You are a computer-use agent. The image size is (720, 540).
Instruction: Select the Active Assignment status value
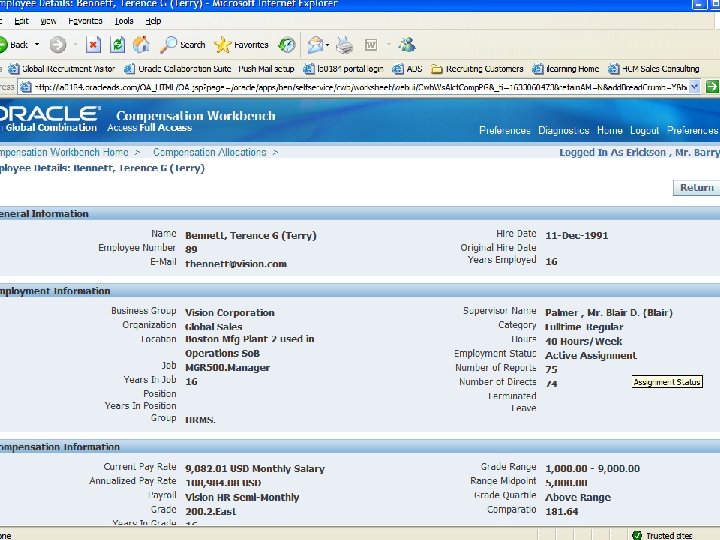(x=591, y=355)
